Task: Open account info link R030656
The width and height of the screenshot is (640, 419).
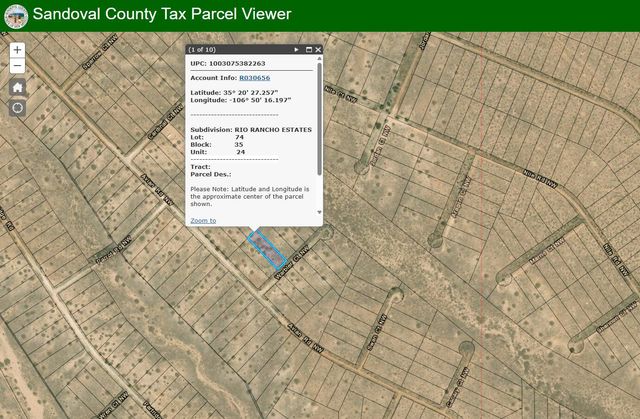Action: click(254, 77)
